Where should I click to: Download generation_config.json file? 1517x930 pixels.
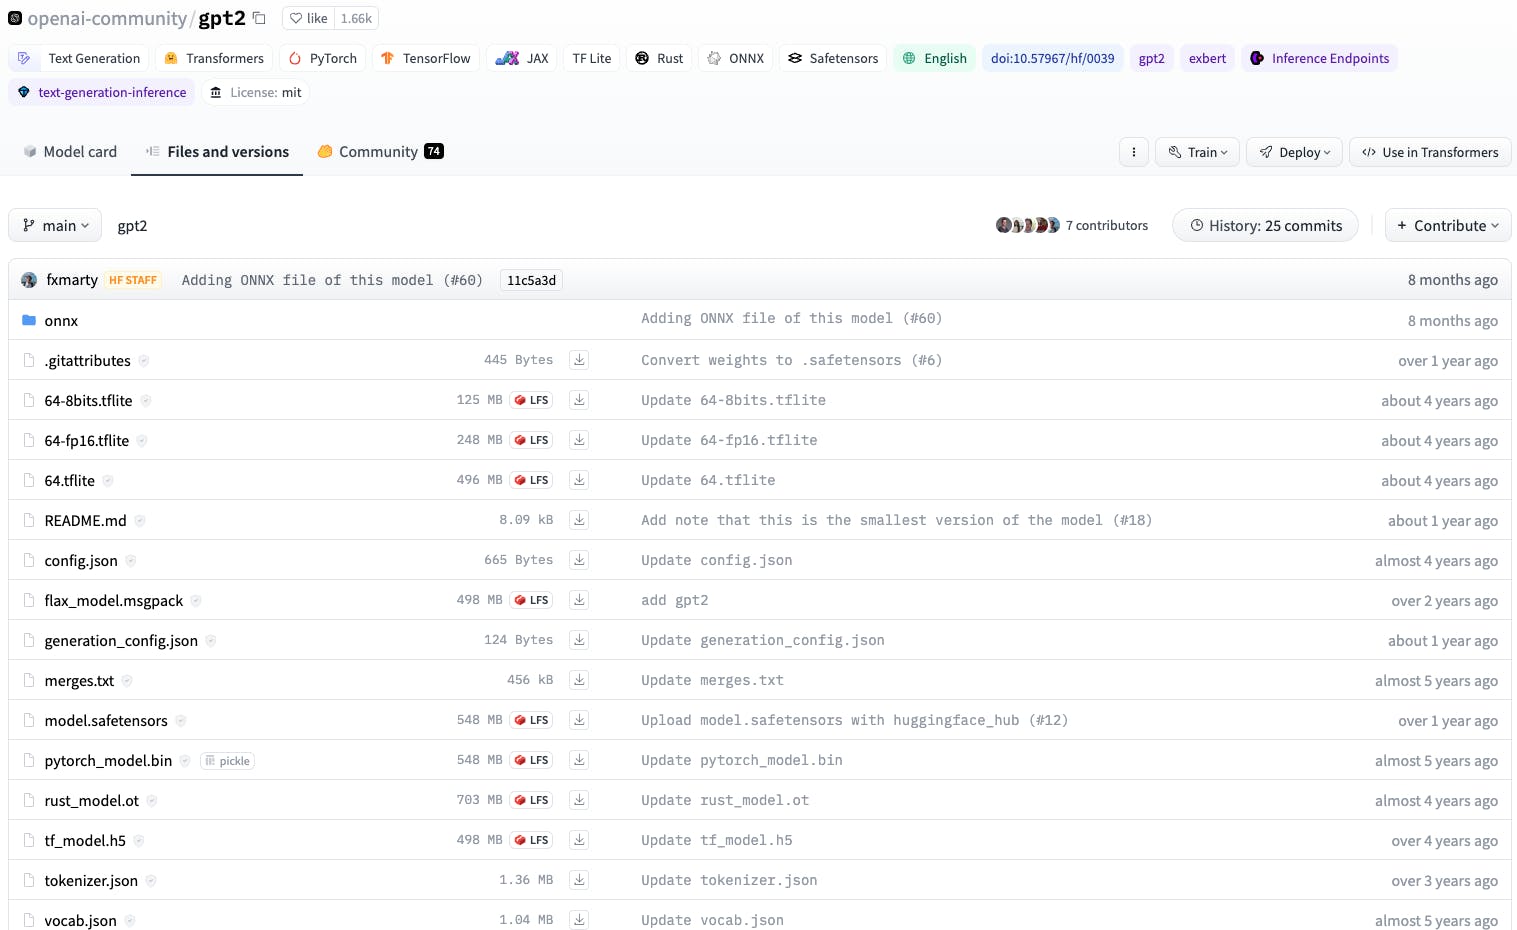click(x=579, y=640)
